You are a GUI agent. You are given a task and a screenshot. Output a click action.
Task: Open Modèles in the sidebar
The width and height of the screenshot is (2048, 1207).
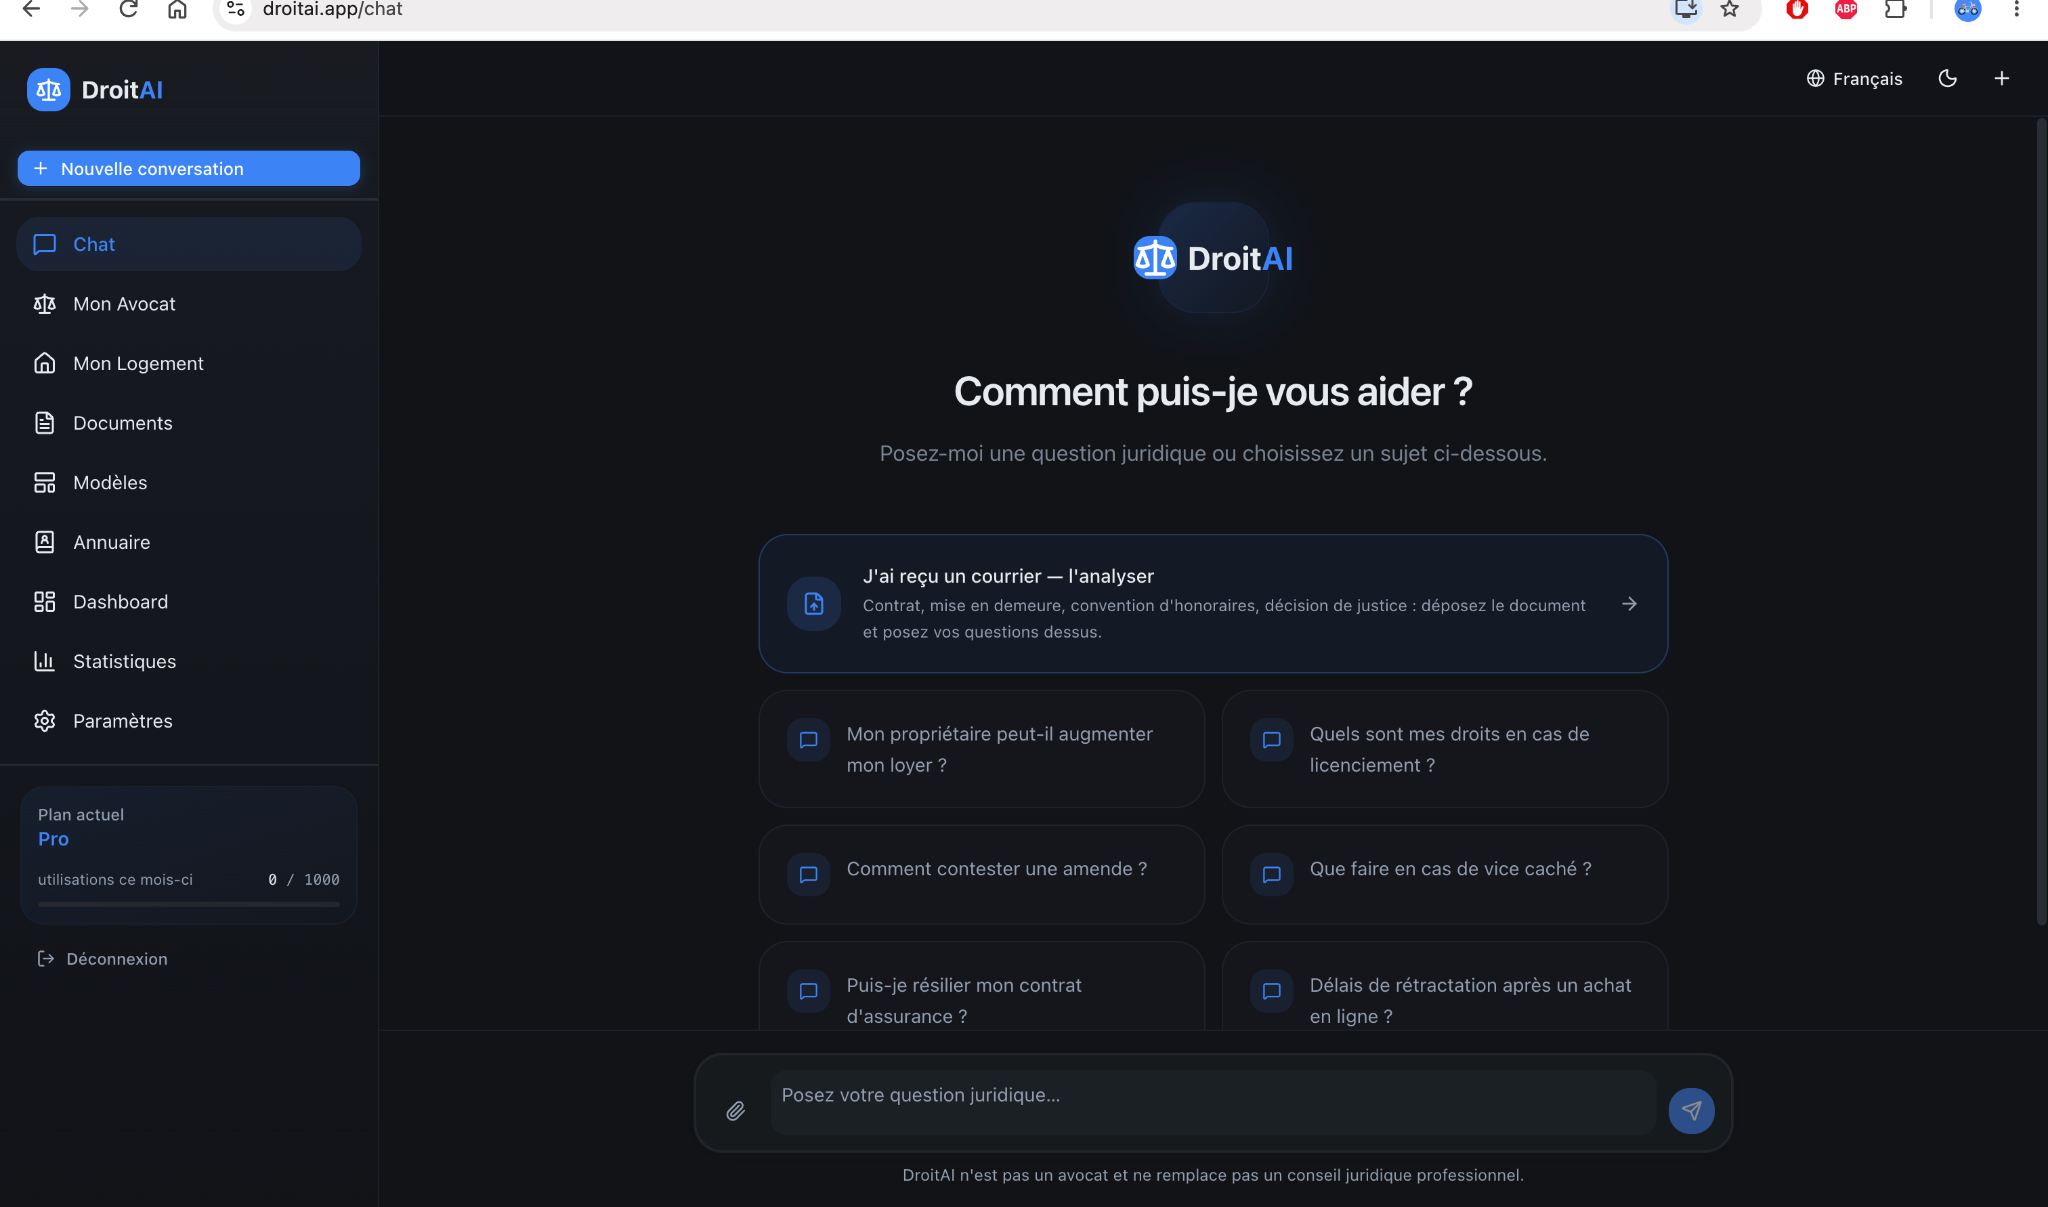pyautogui.click(x=188, y=482)
